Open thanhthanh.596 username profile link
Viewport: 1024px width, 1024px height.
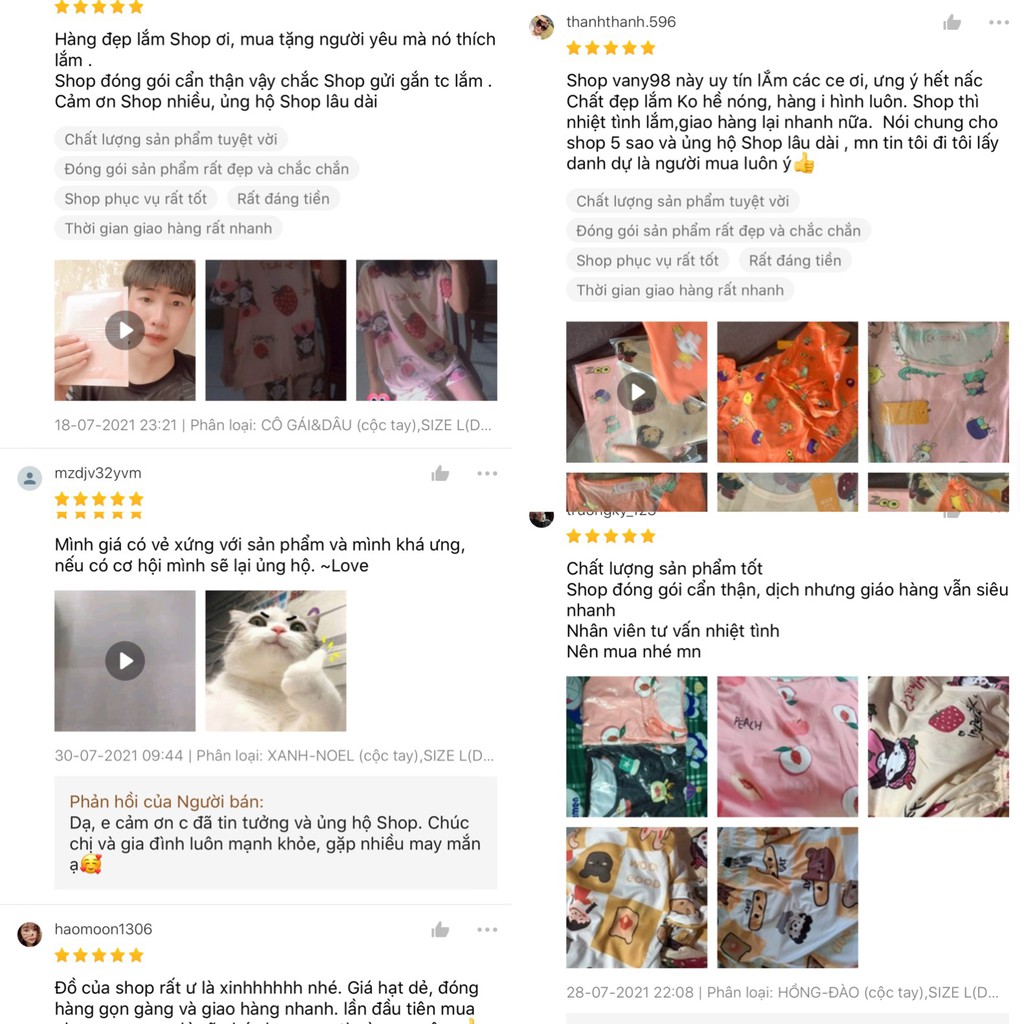coord(620,22)
